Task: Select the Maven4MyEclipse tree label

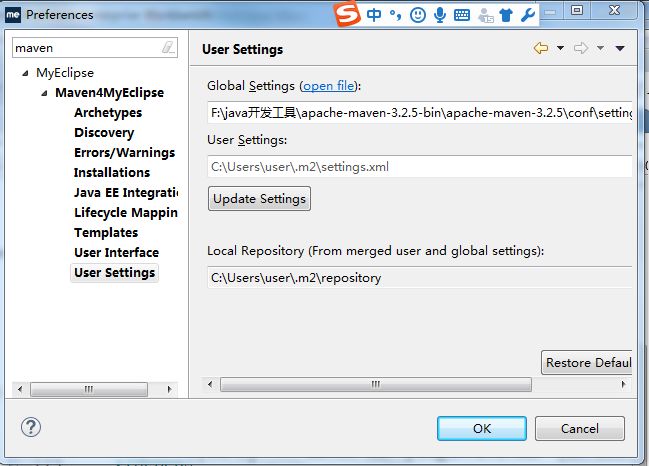Action: [110, 93]
